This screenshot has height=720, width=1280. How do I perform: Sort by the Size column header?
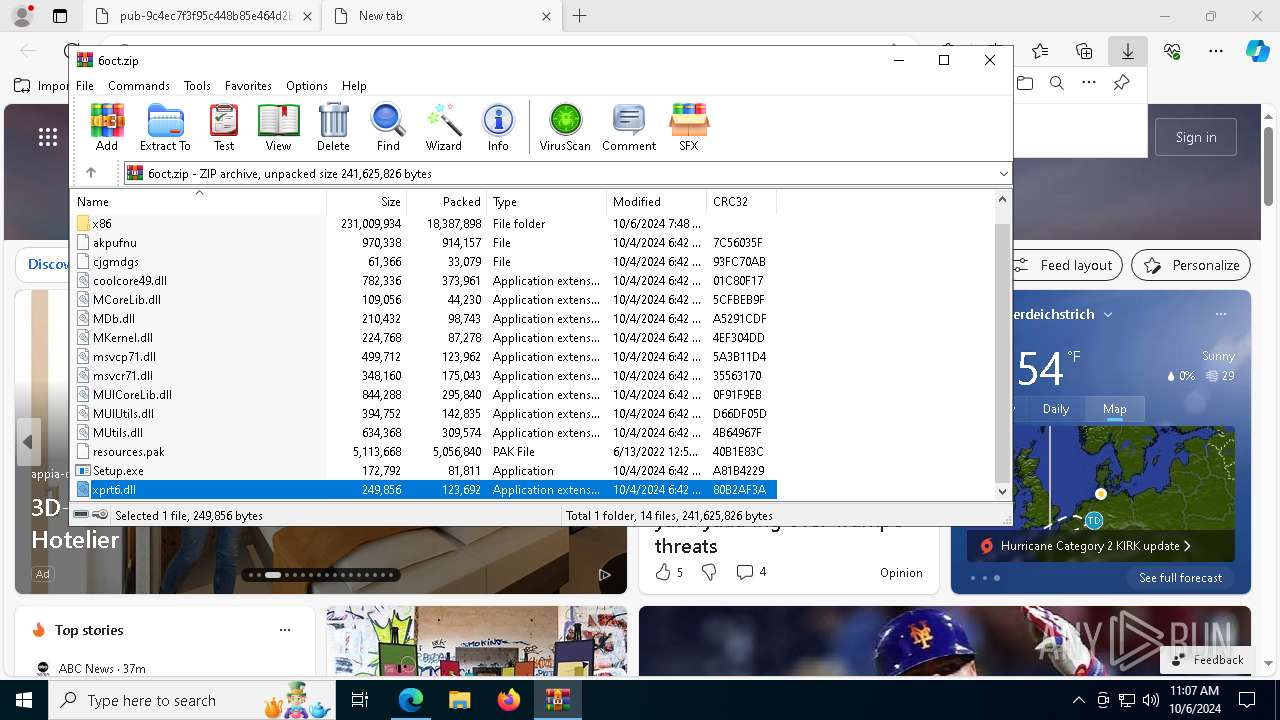pyautogui.click(x=366, y=202)
